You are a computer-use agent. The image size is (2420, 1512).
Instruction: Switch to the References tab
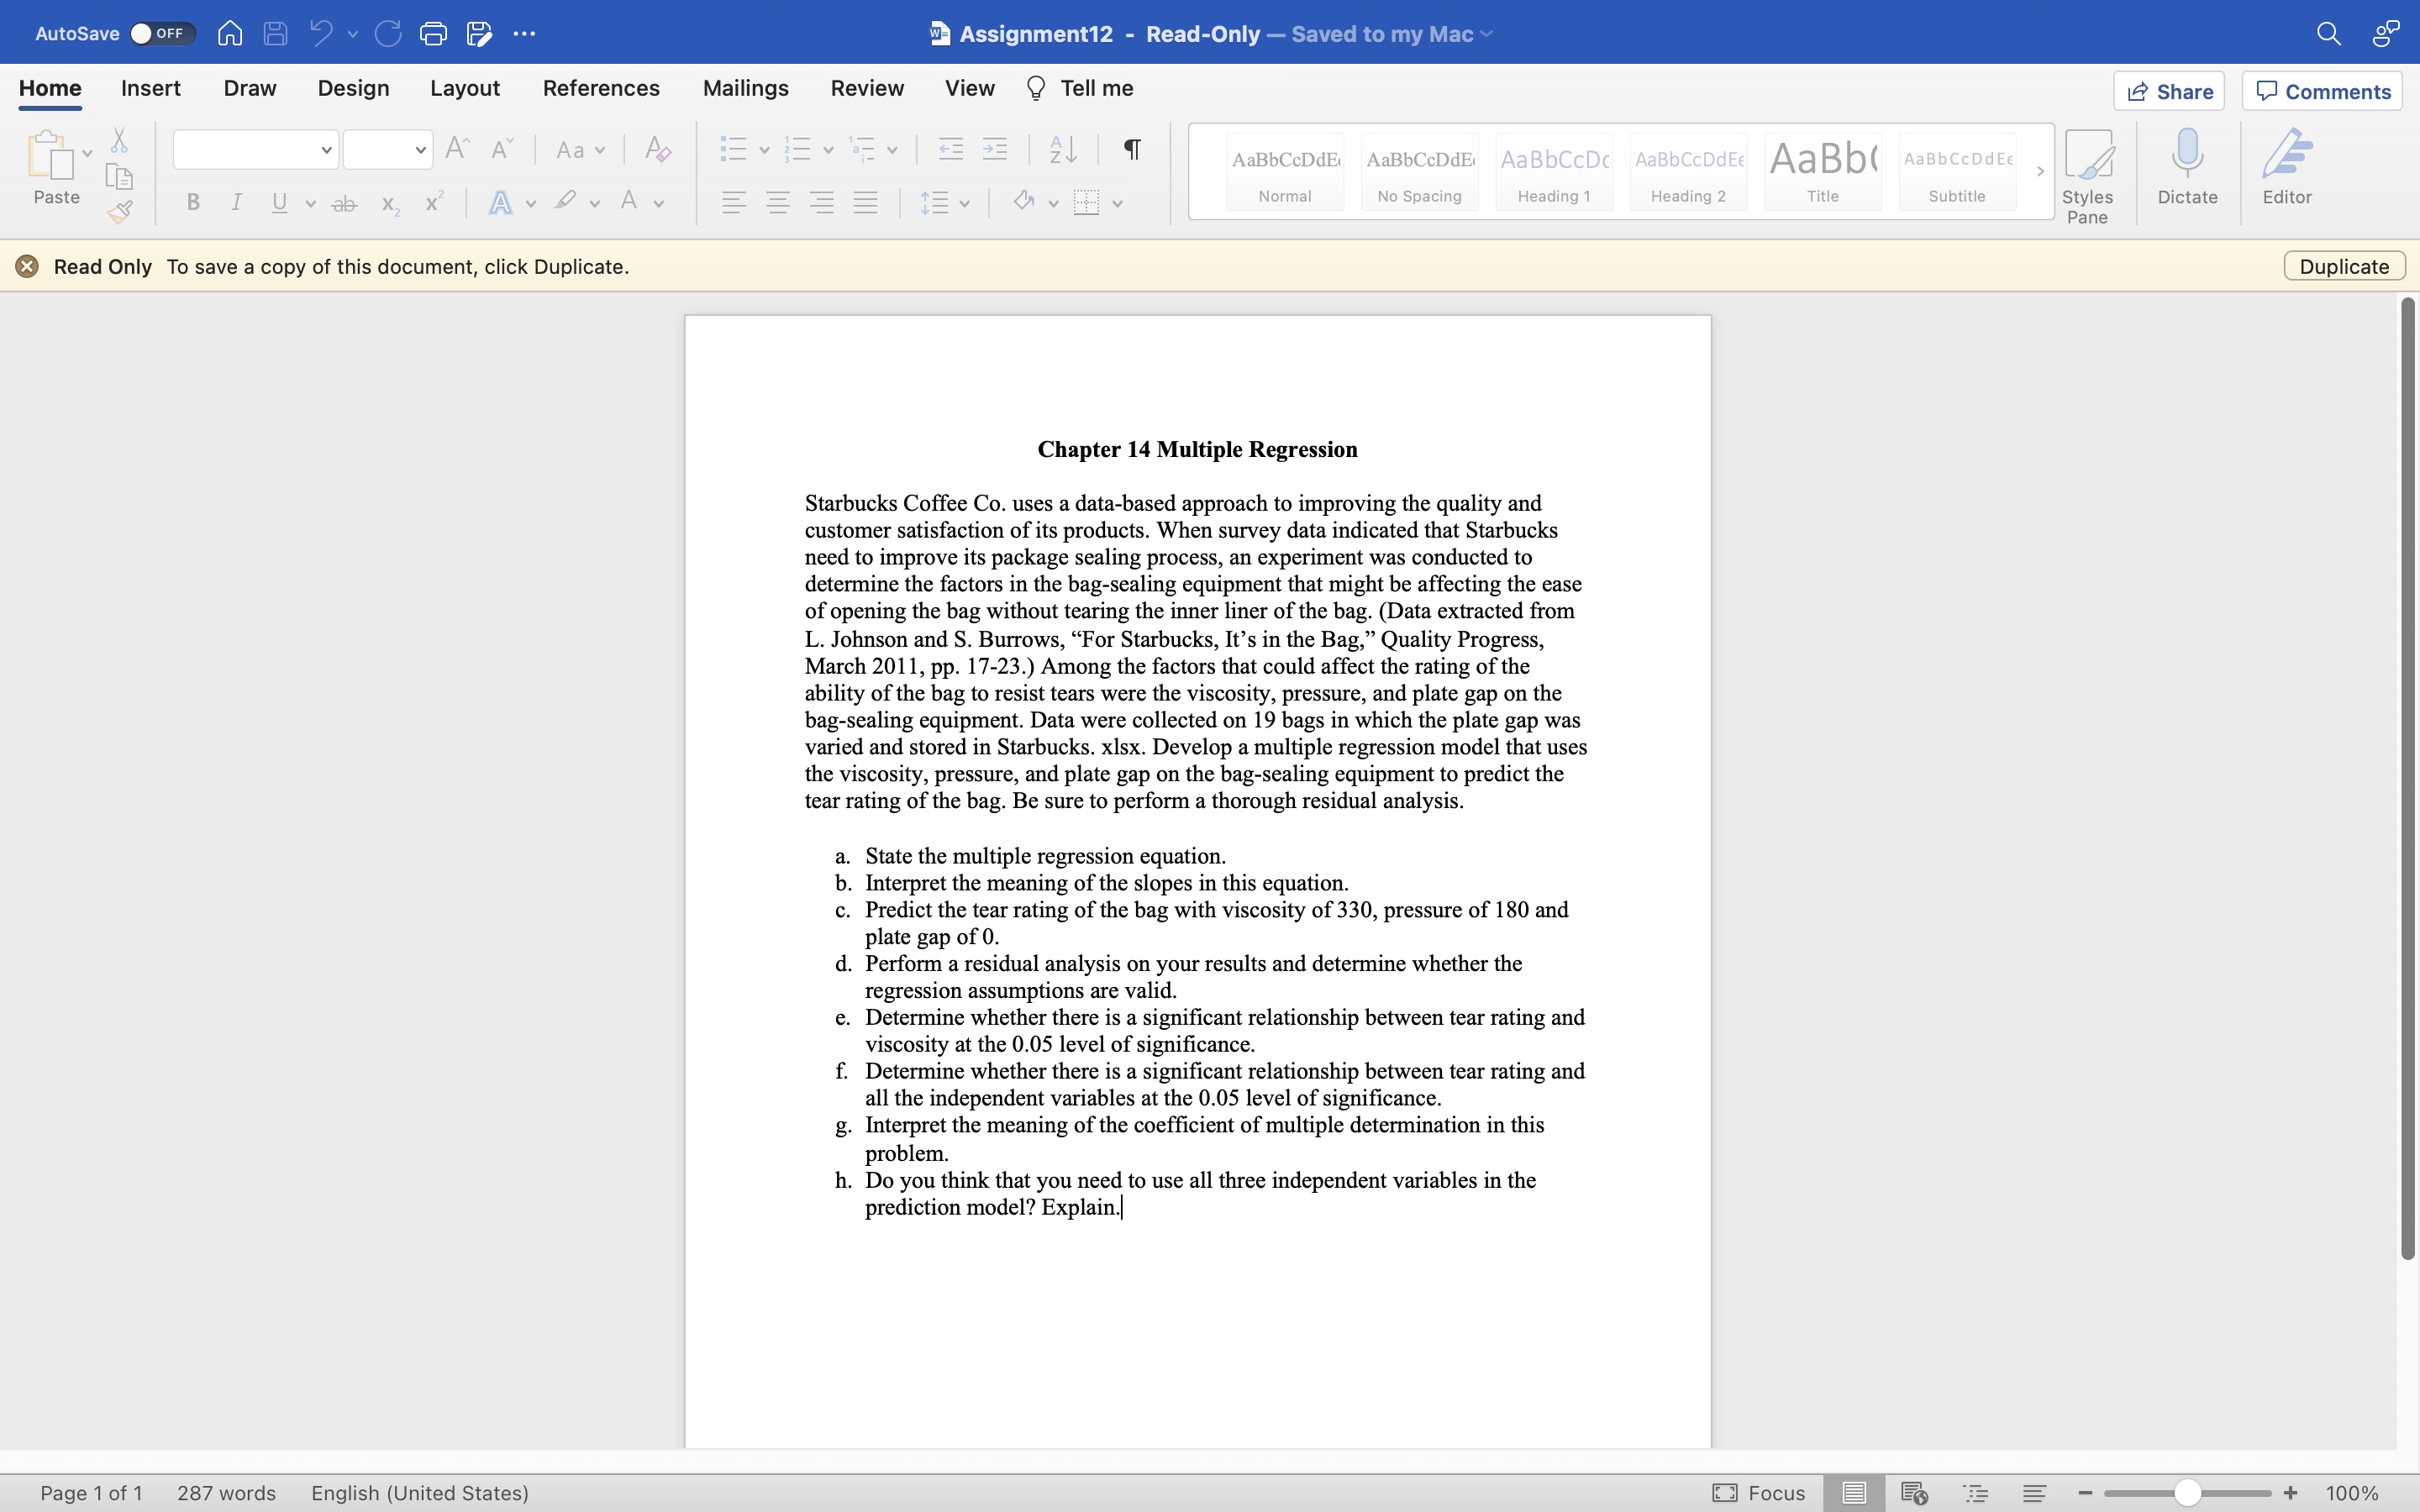[x=600, y=88]
